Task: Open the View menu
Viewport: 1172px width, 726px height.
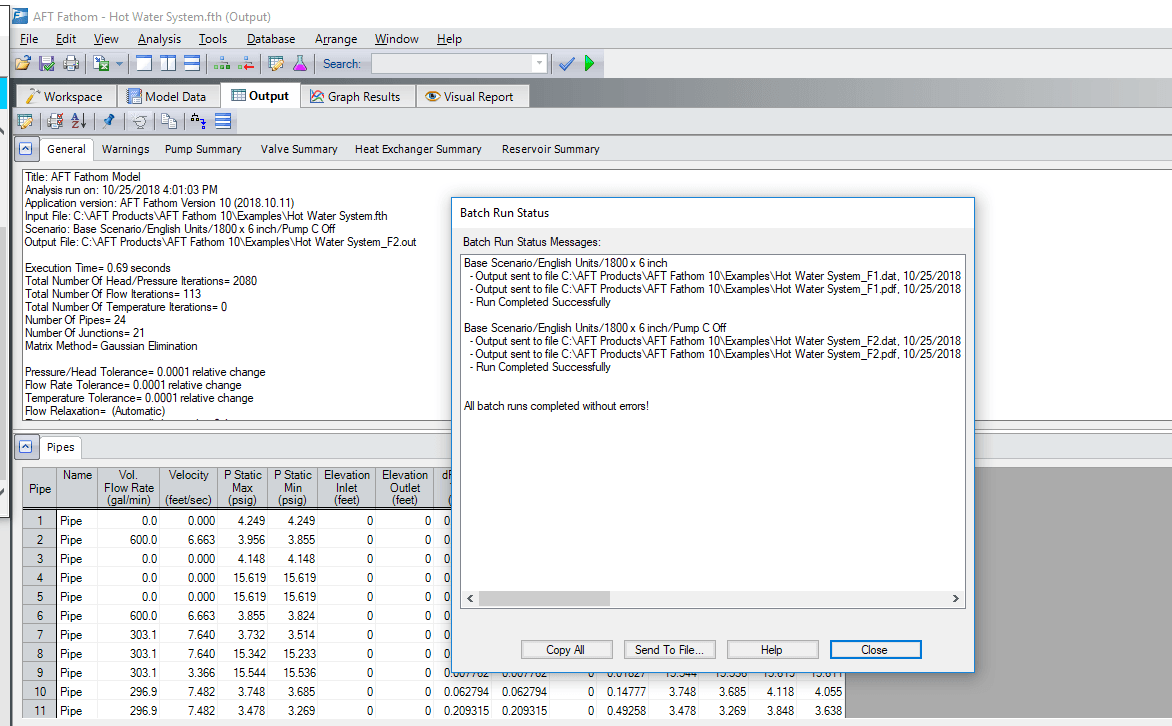Action: pos(106,39)
